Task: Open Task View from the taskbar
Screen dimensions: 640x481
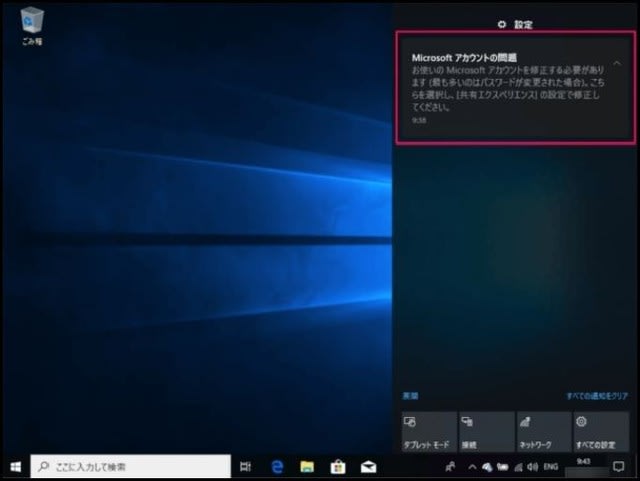Action: point(245,466)
